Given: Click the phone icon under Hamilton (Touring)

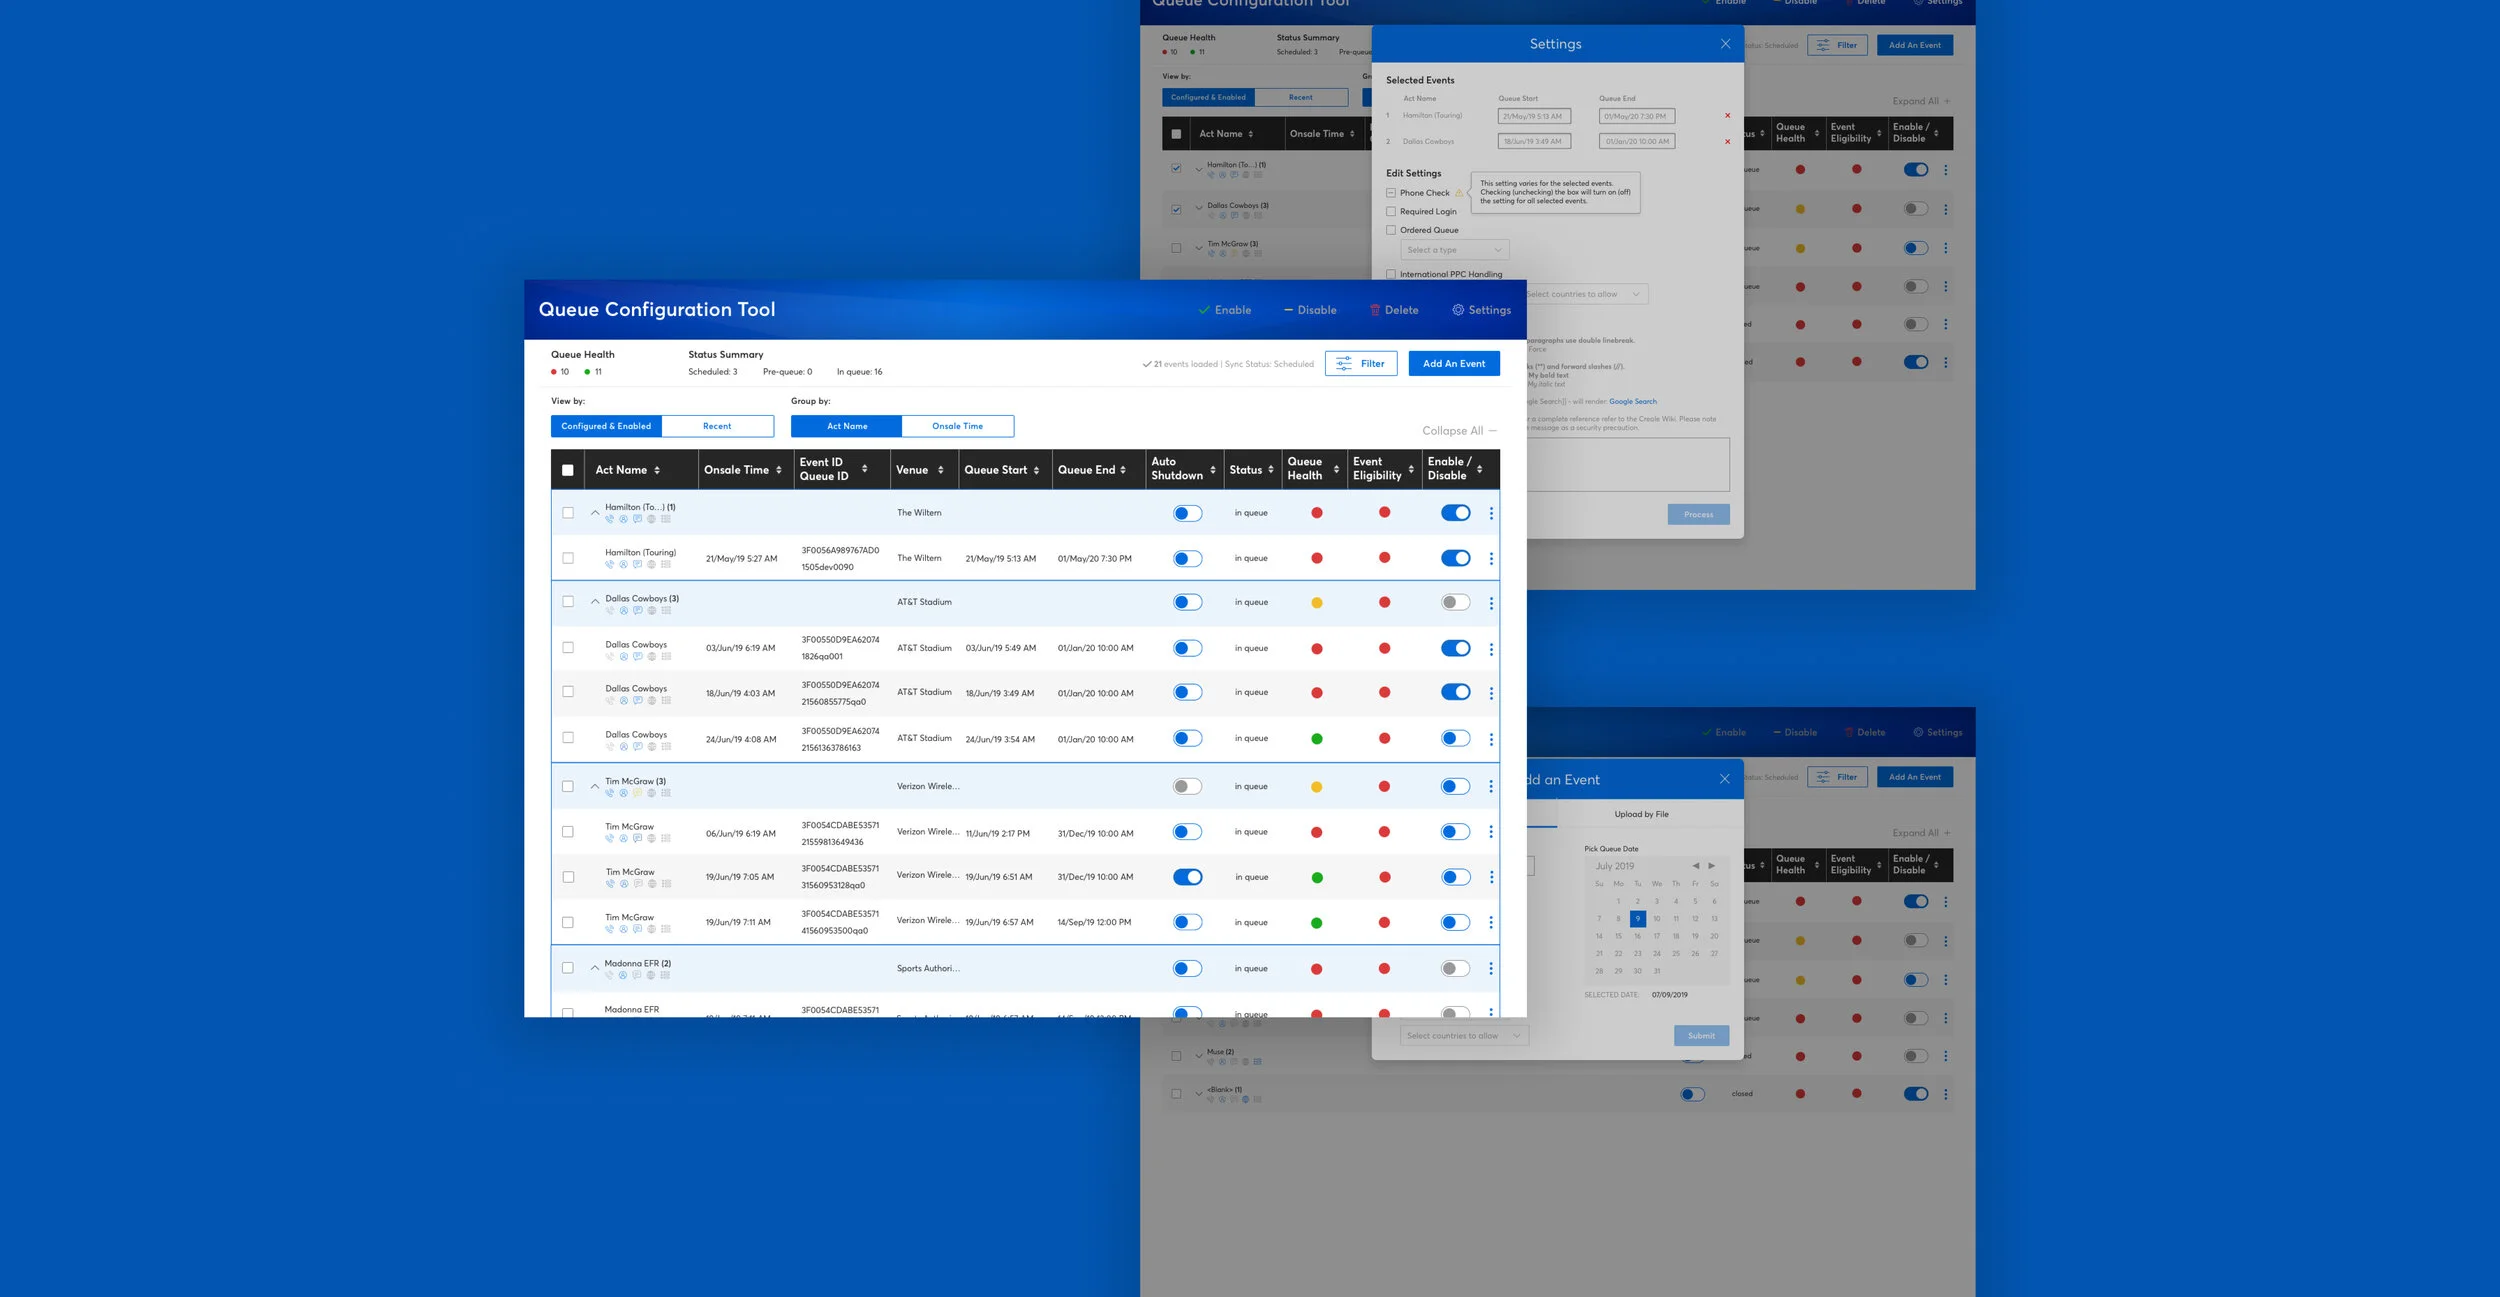Looking at the screenshot, I should 609,564.
